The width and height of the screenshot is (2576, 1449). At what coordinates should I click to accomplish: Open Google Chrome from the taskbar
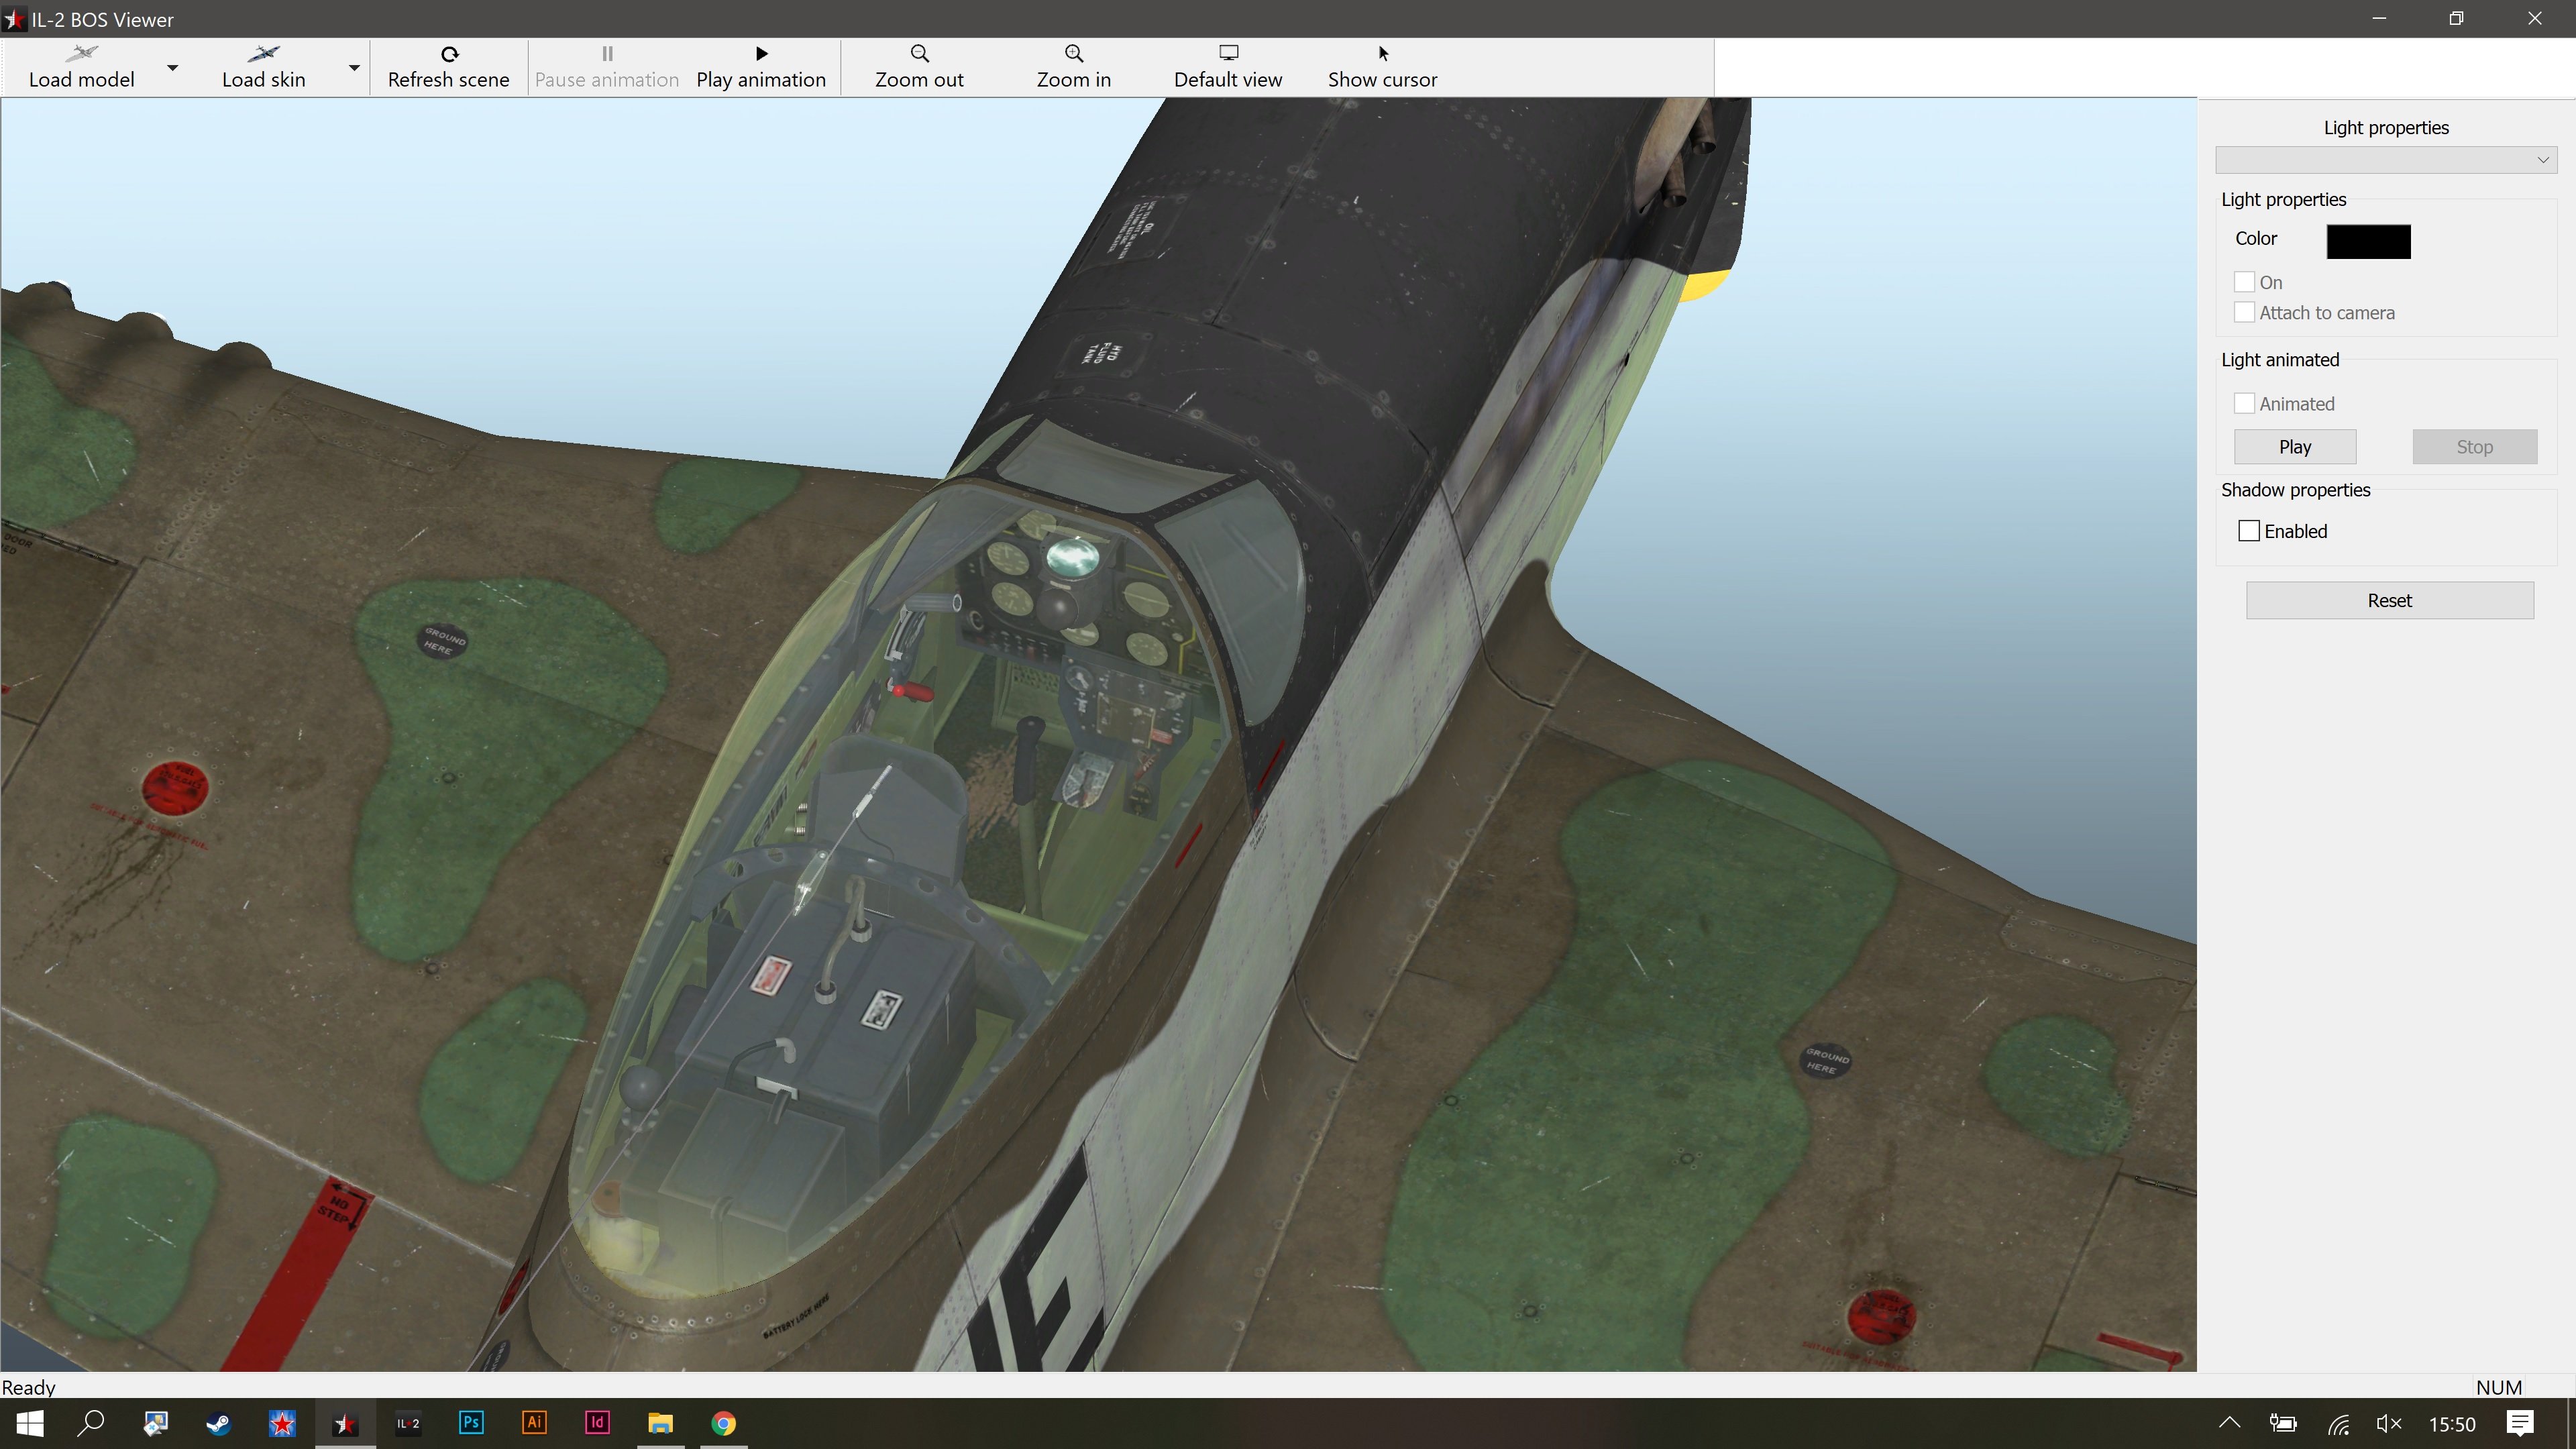pyautogui.click(x=723, y=1423)
